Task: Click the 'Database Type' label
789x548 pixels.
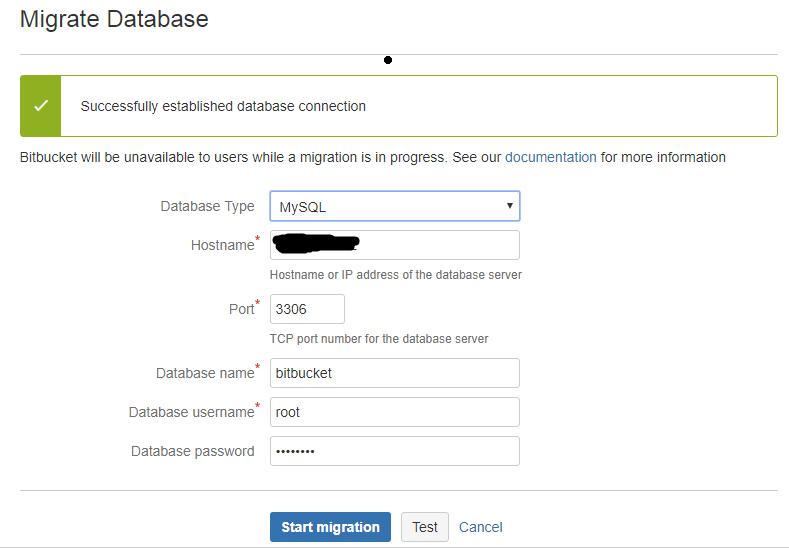Action: point(207,206)
